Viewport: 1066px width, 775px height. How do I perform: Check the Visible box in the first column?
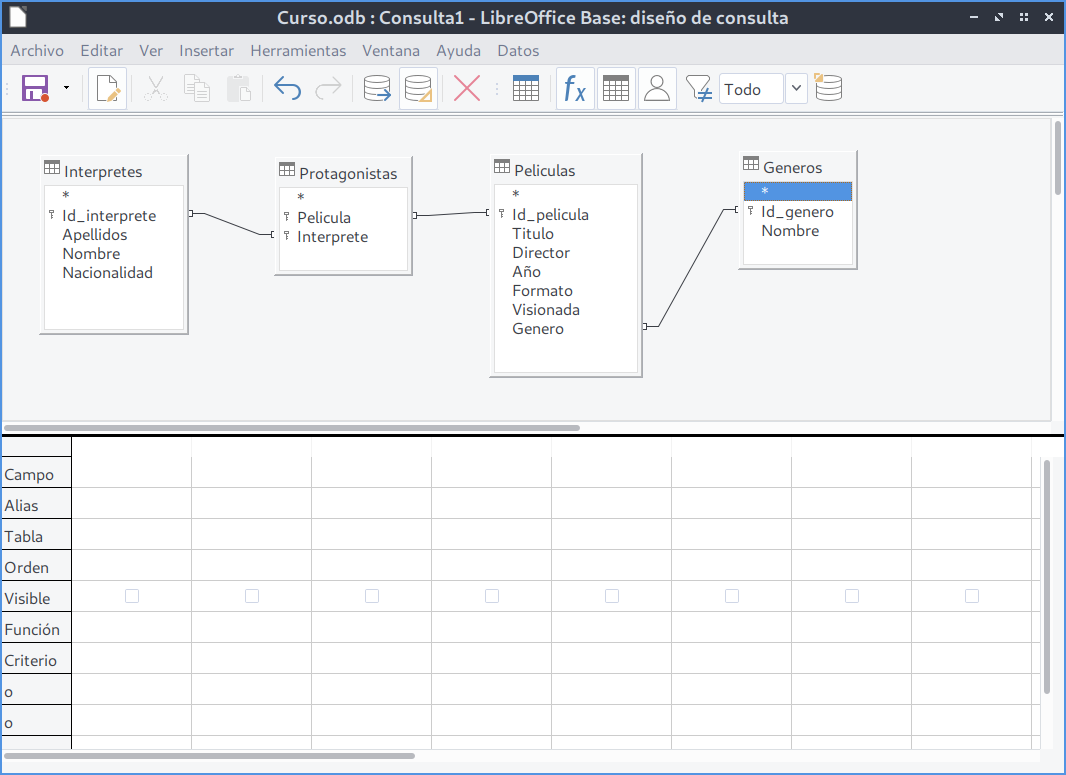[x=132, y=596]
